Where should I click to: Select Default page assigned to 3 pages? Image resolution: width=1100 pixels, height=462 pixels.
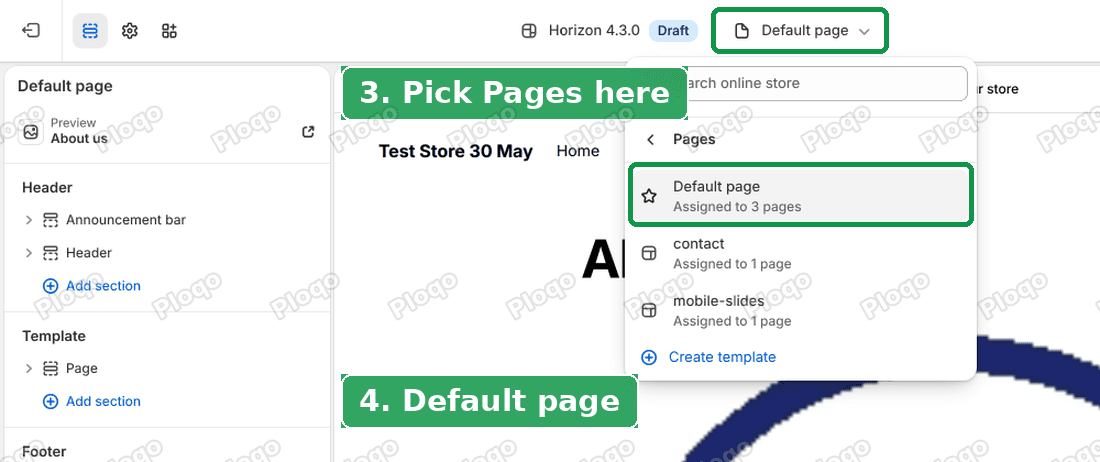pyautogui.click(x=800, y=196)
